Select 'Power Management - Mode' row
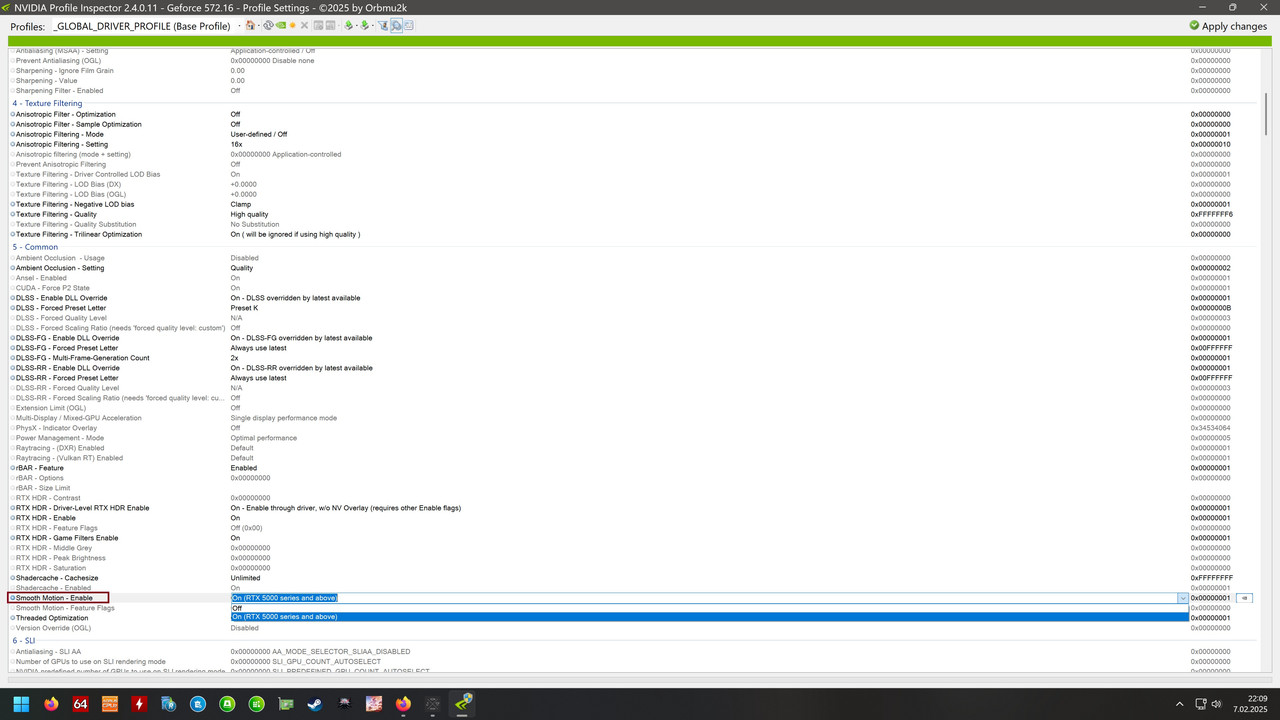 634,438
